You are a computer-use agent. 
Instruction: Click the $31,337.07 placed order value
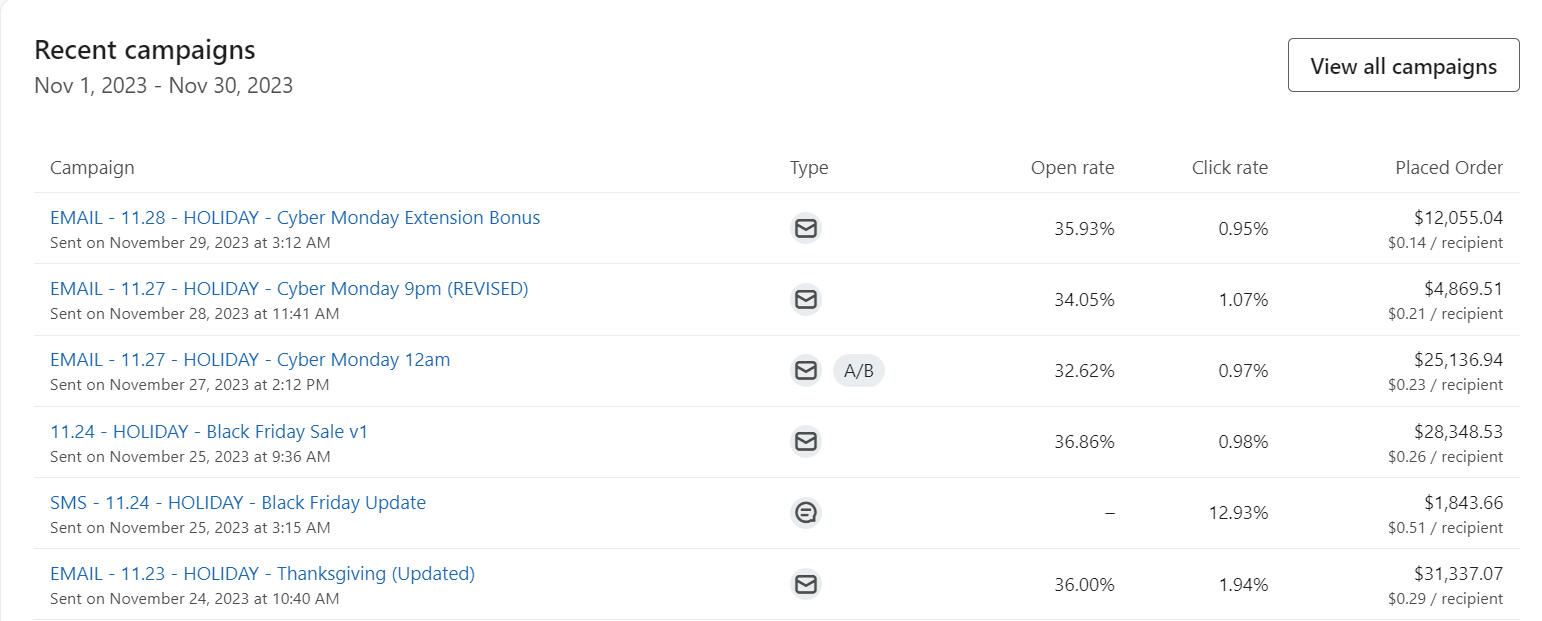[x=1458, y=574]
